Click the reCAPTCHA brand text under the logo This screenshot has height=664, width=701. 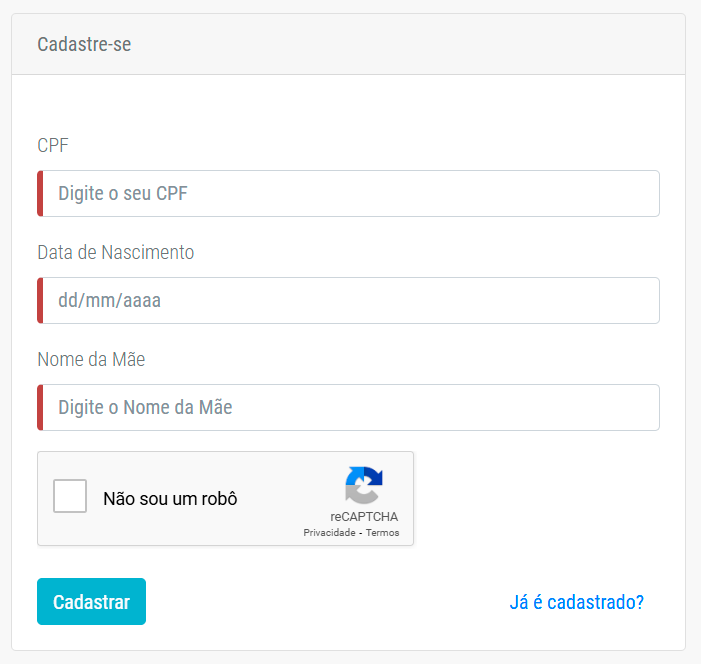[364, 516]
